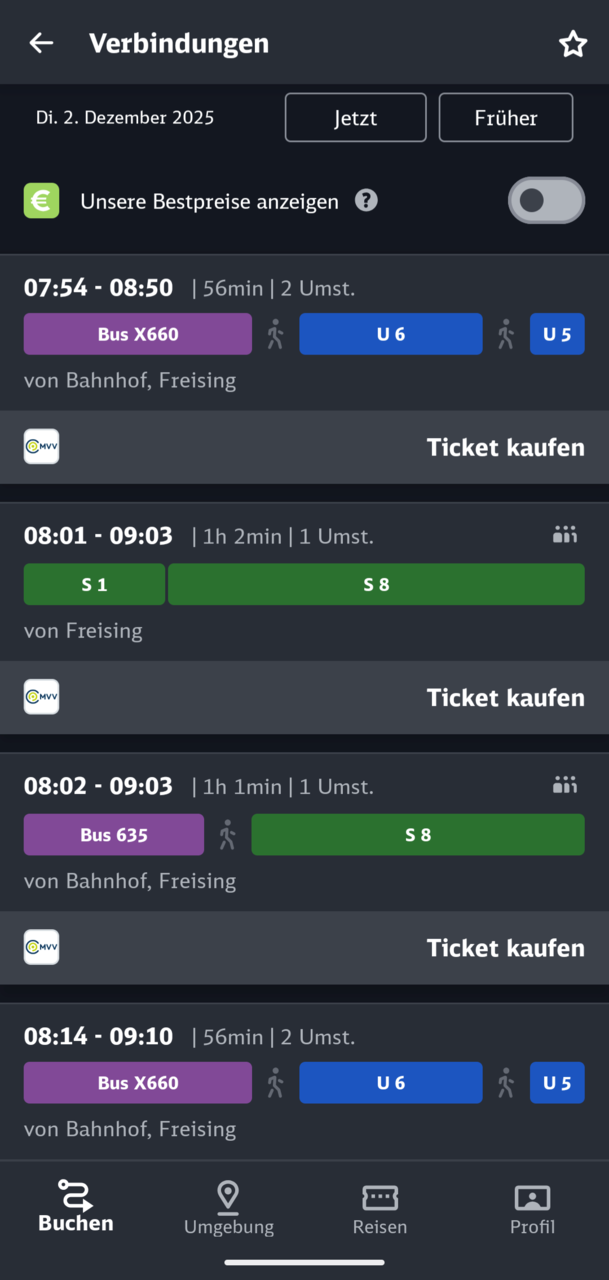The width and height of the screenshot is (609, 1280).
Task: Open the Profil tab
Action: 532,1206
